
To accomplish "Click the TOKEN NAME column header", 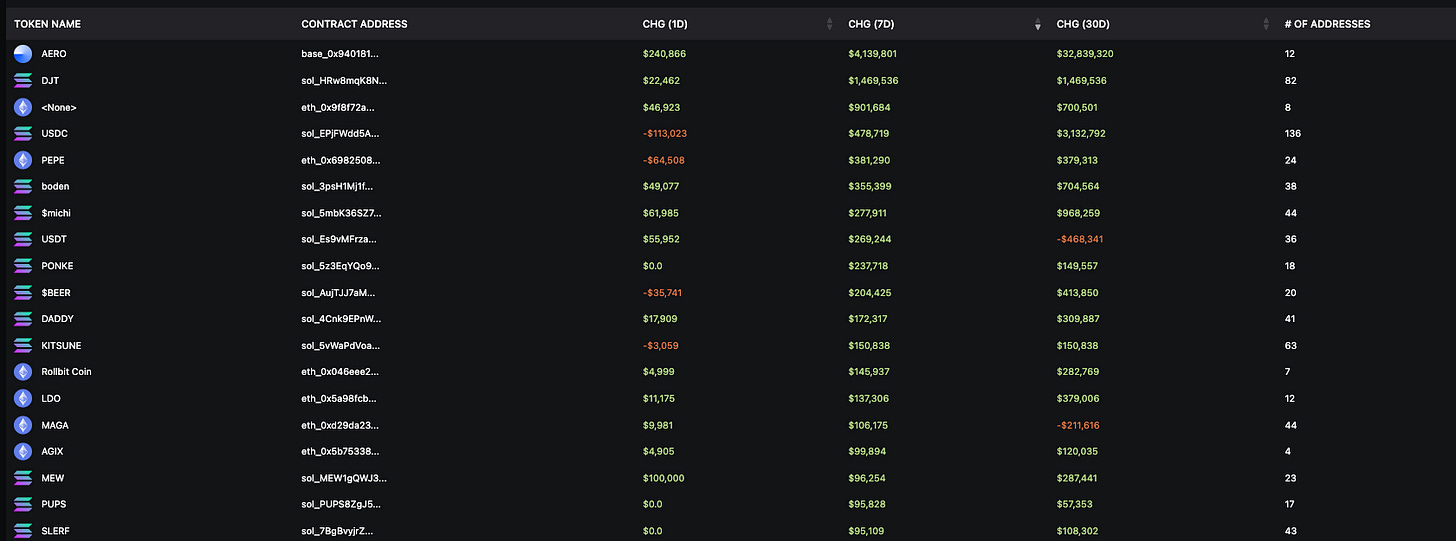I will tap(47, 24).
